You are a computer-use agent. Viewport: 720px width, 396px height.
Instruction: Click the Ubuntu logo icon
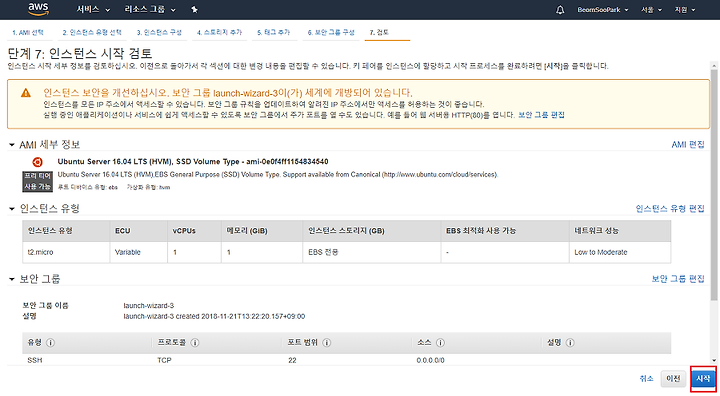(x=37, y=162)
